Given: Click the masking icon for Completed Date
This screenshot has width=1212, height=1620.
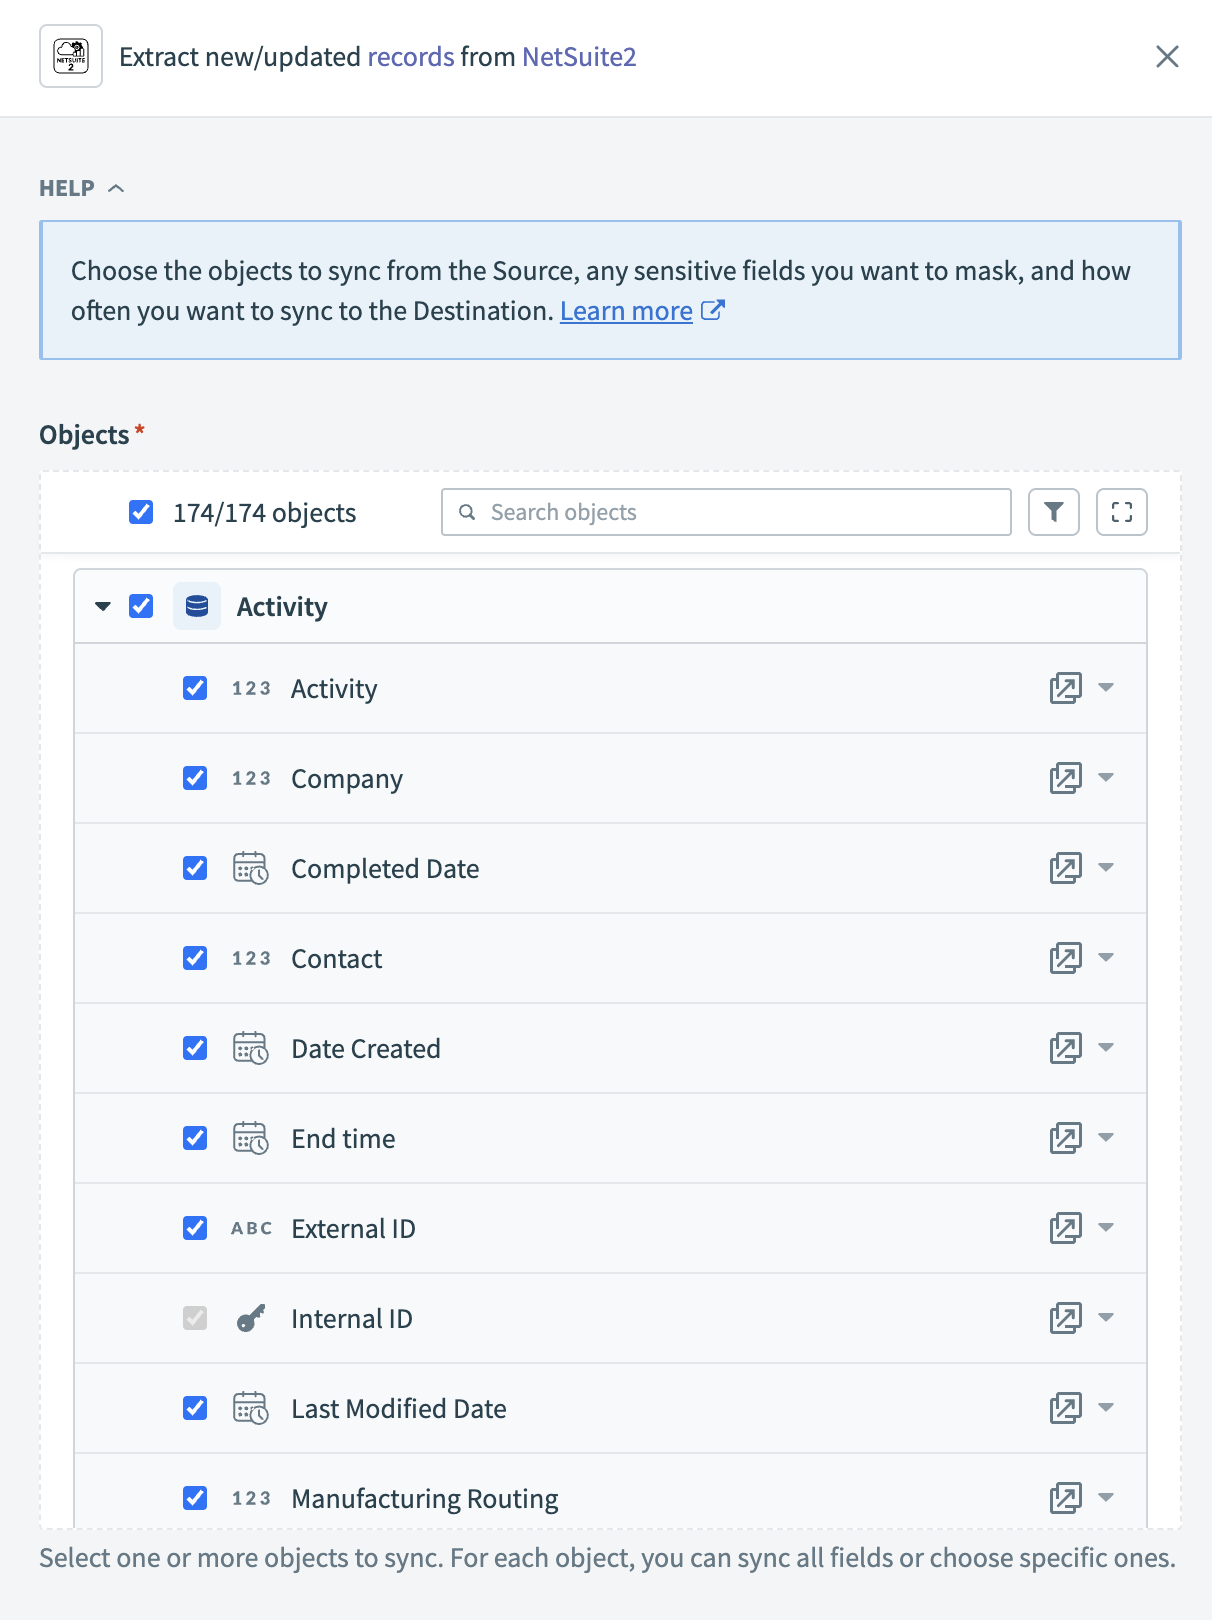Looking at the screenshot, I should pos(1065,868).
